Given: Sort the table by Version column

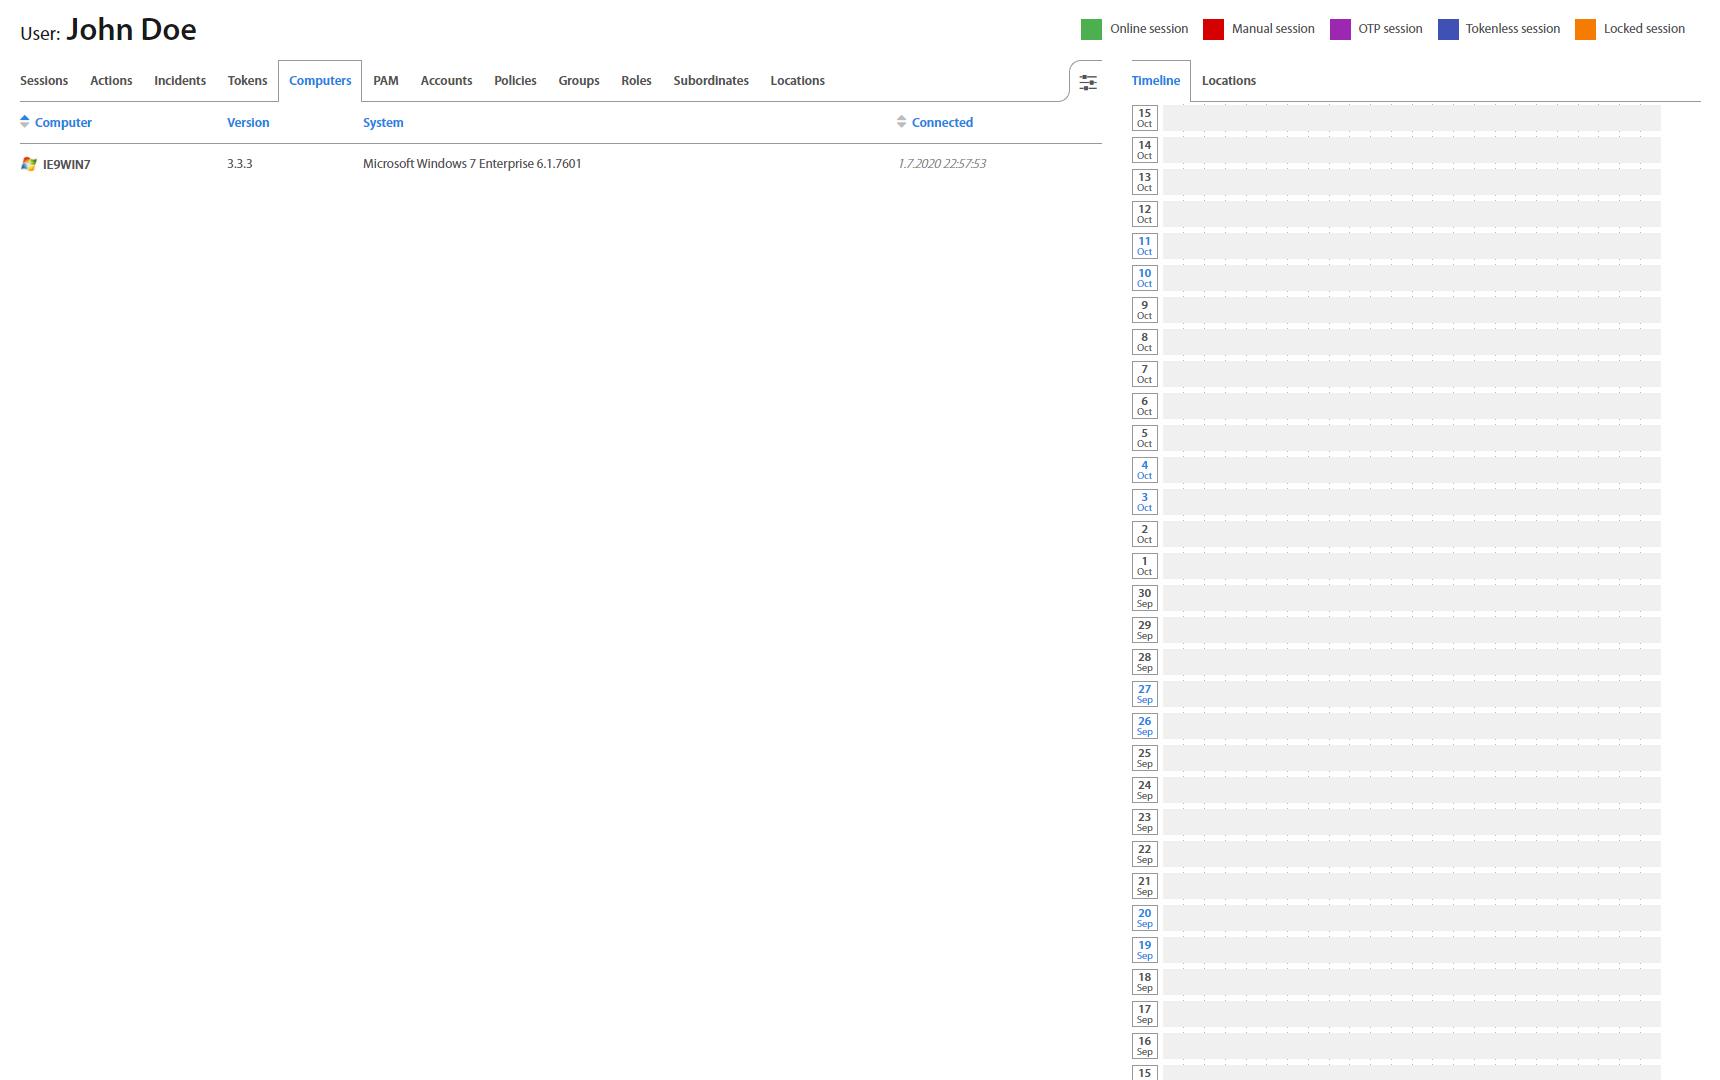Looking at the screenshot, I should (248, 123).
